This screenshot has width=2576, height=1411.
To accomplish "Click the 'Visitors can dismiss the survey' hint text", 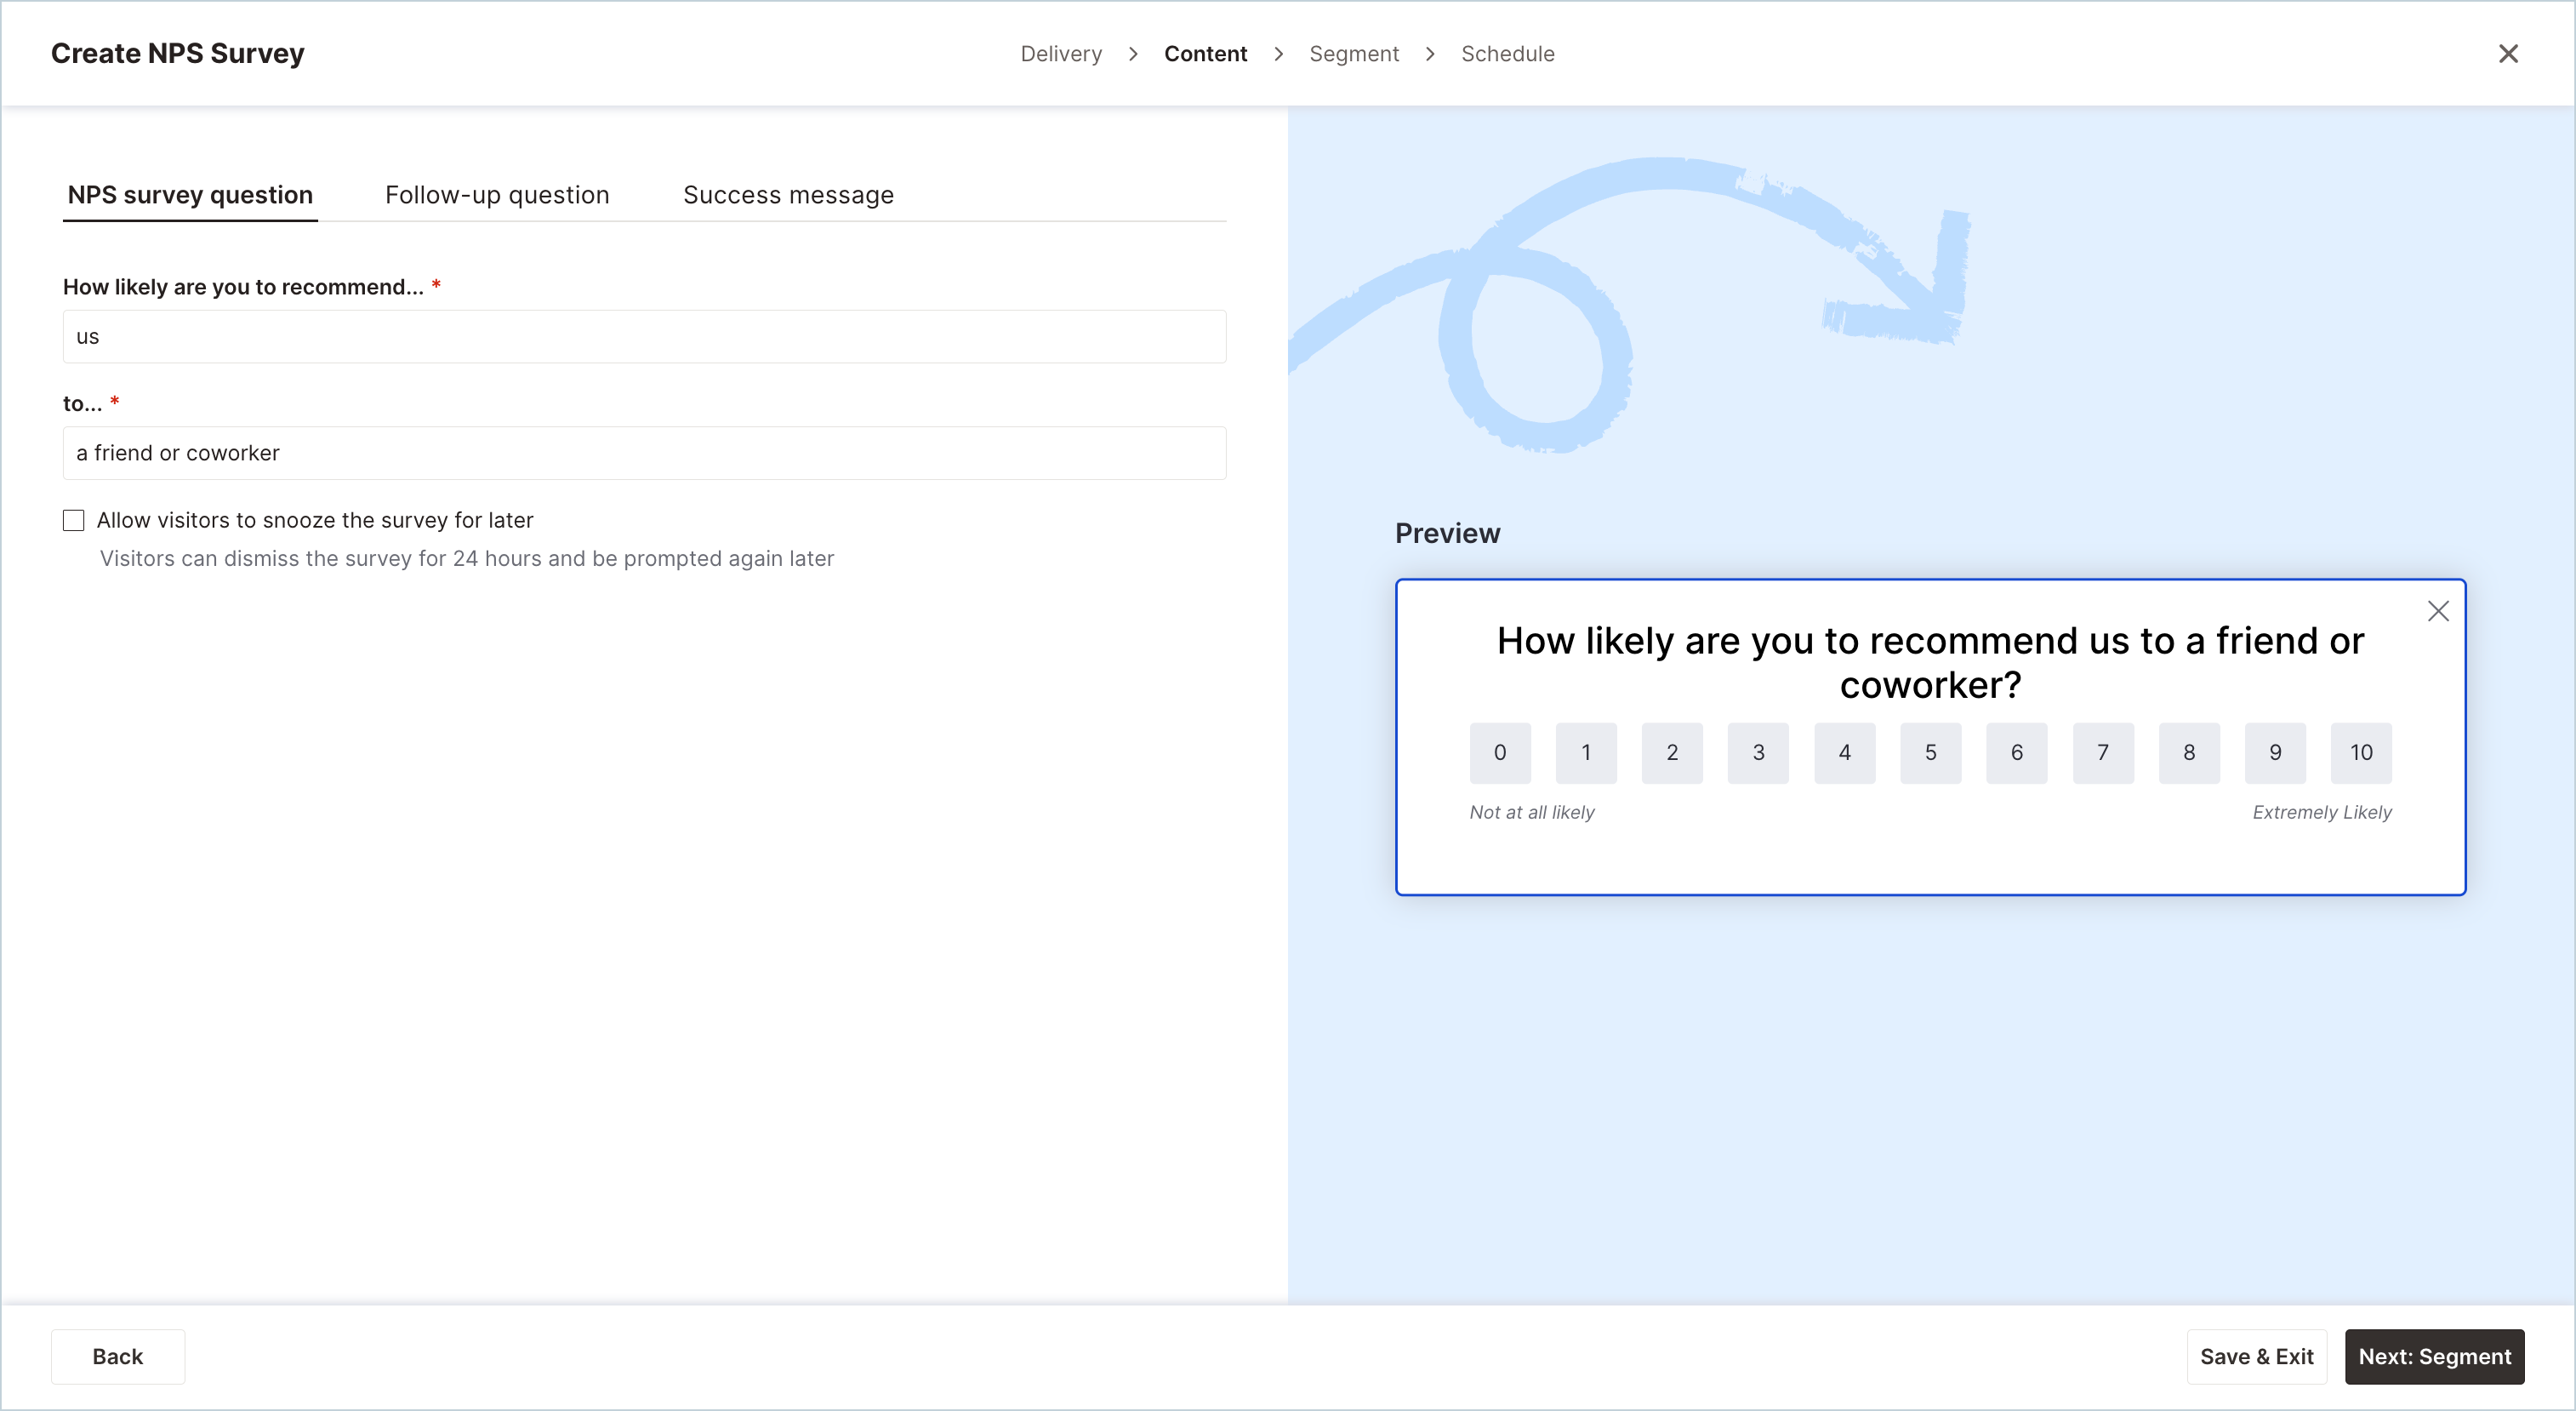I will pos(467,558).
